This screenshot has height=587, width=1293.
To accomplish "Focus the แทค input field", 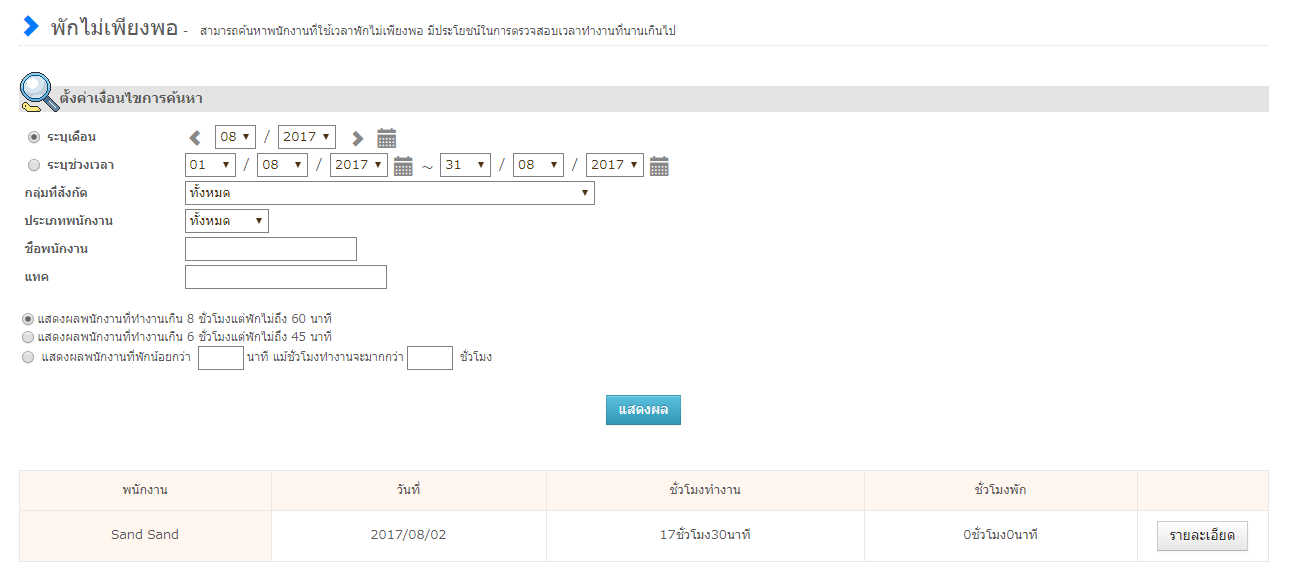I will pyautogui.click(x=285, y=277).
